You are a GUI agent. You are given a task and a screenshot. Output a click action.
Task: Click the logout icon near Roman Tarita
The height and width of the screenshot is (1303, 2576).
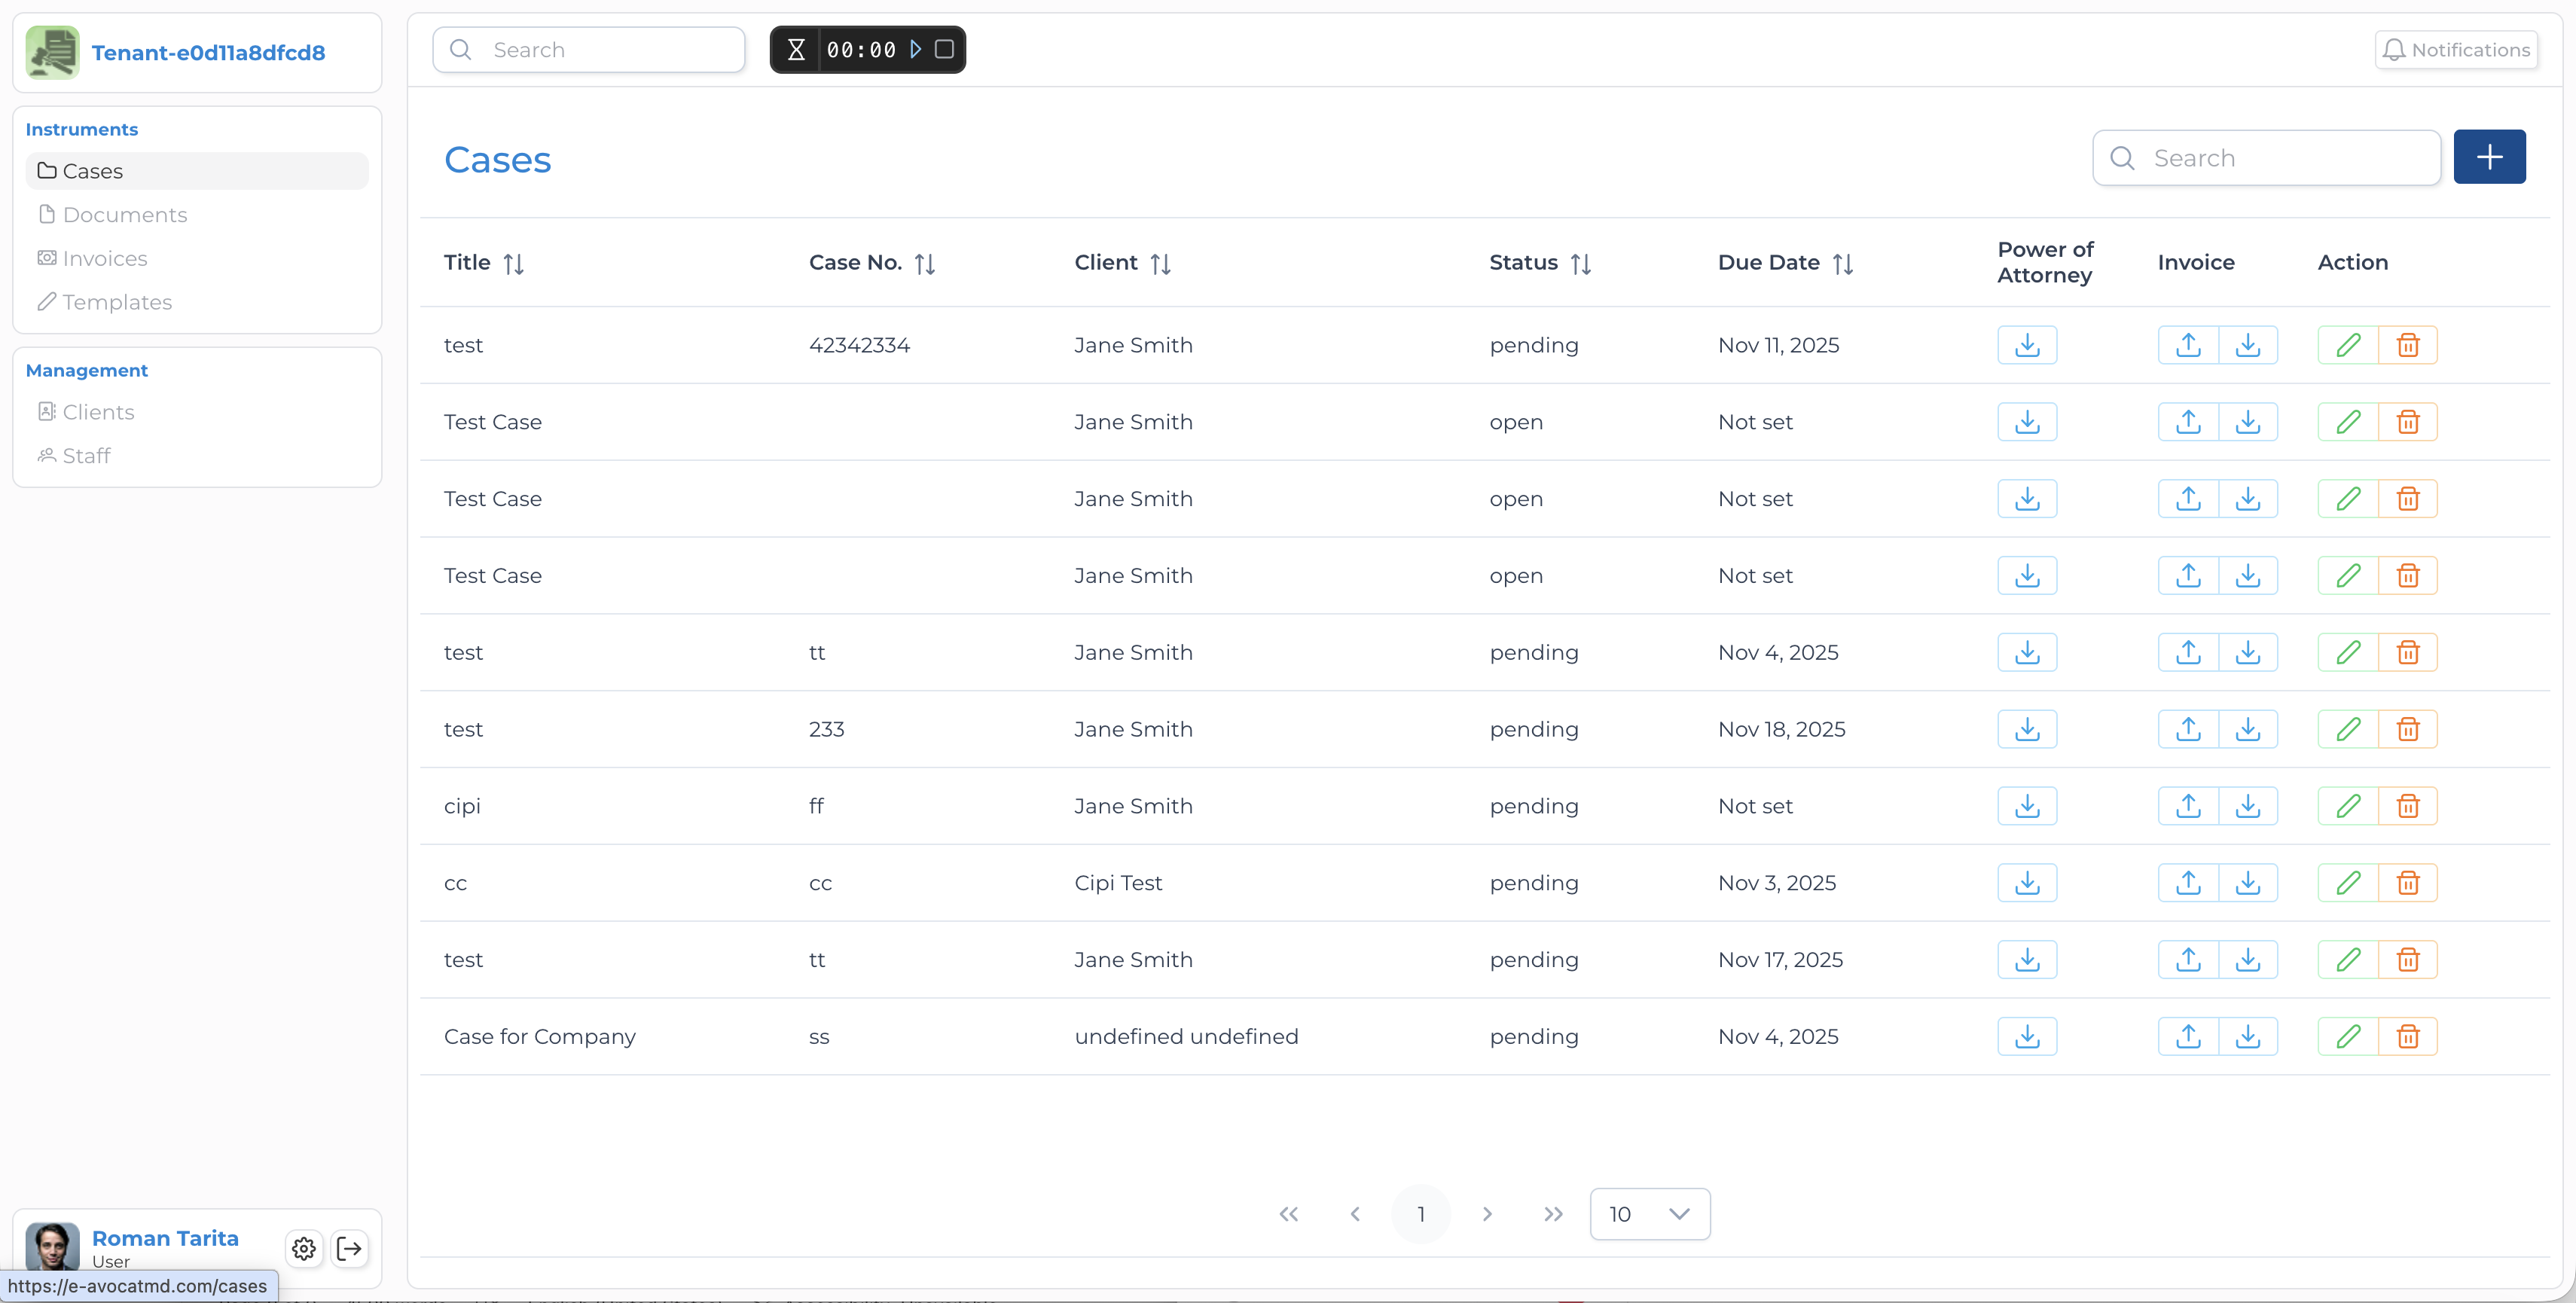tap(350, 1248)
